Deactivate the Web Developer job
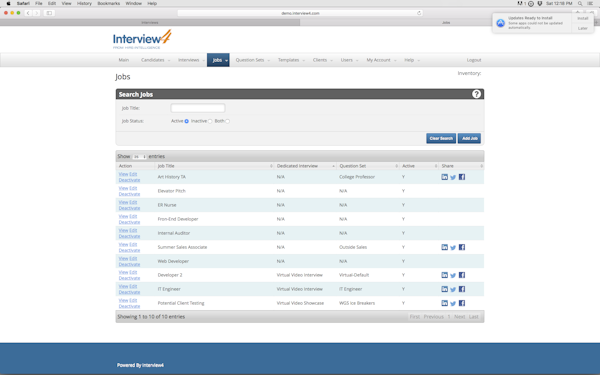This screenshot has height=375, width=600. tap(129, 264)
